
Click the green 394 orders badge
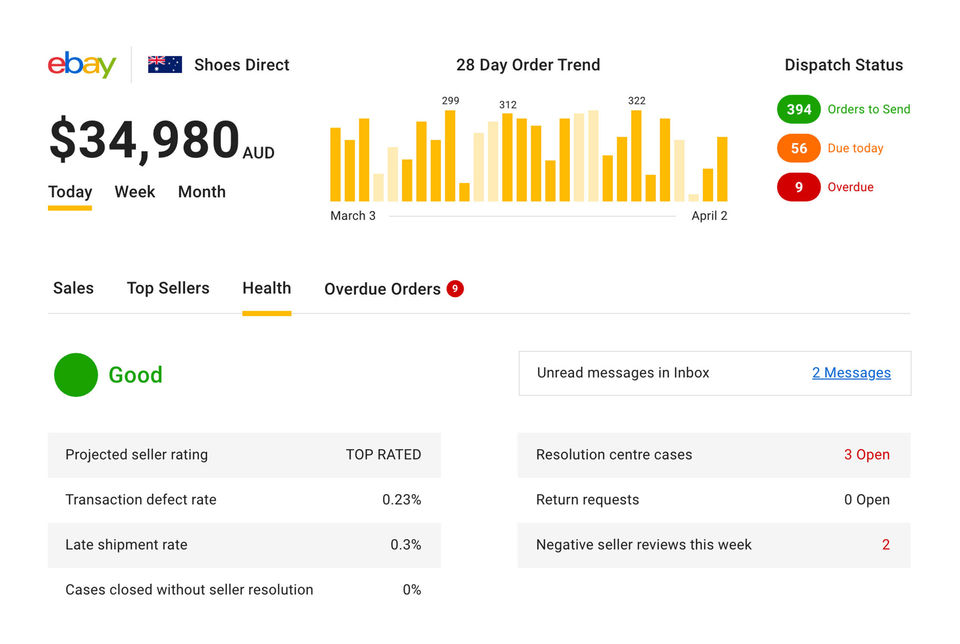coord(798,109)
